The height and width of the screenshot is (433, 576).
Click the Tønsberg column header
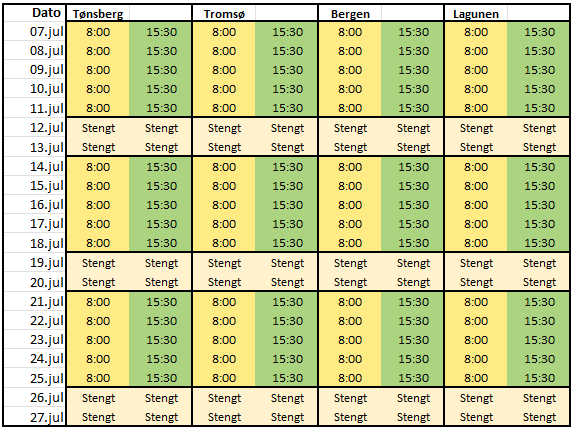click(98, 14)
